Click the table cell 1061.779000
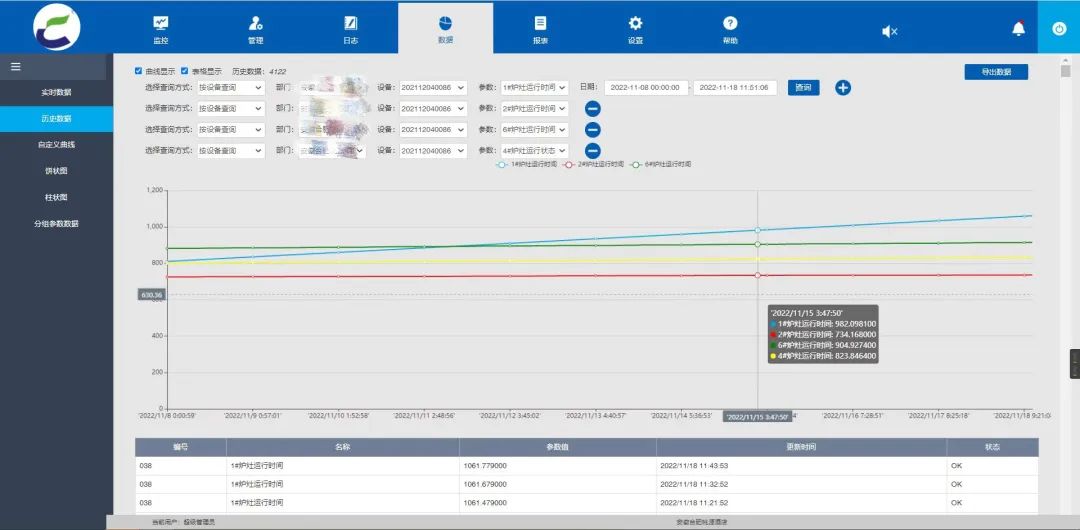 point(558,466)
